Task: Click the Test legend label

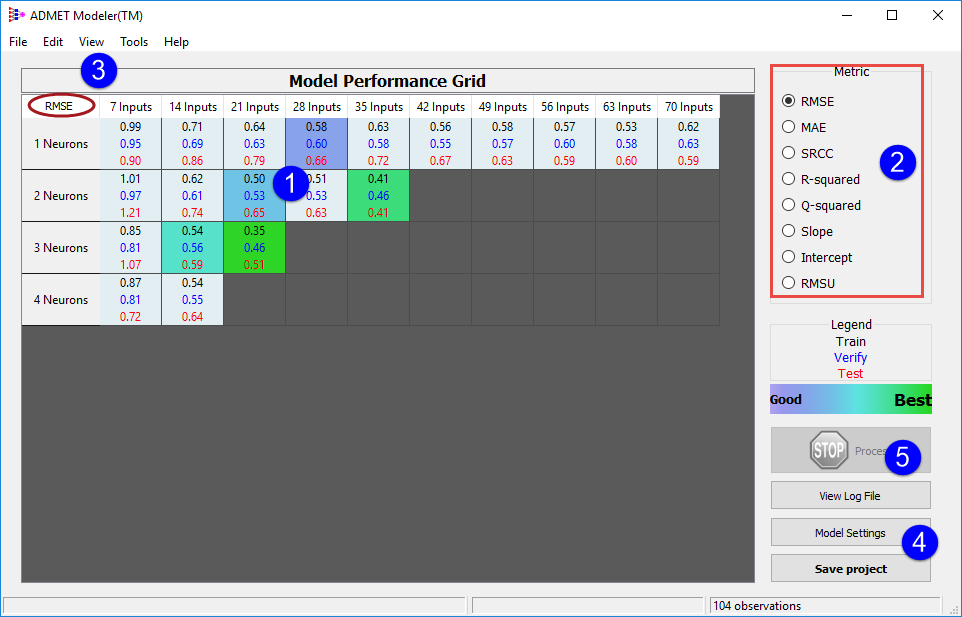Action: (x=850, y=374)
